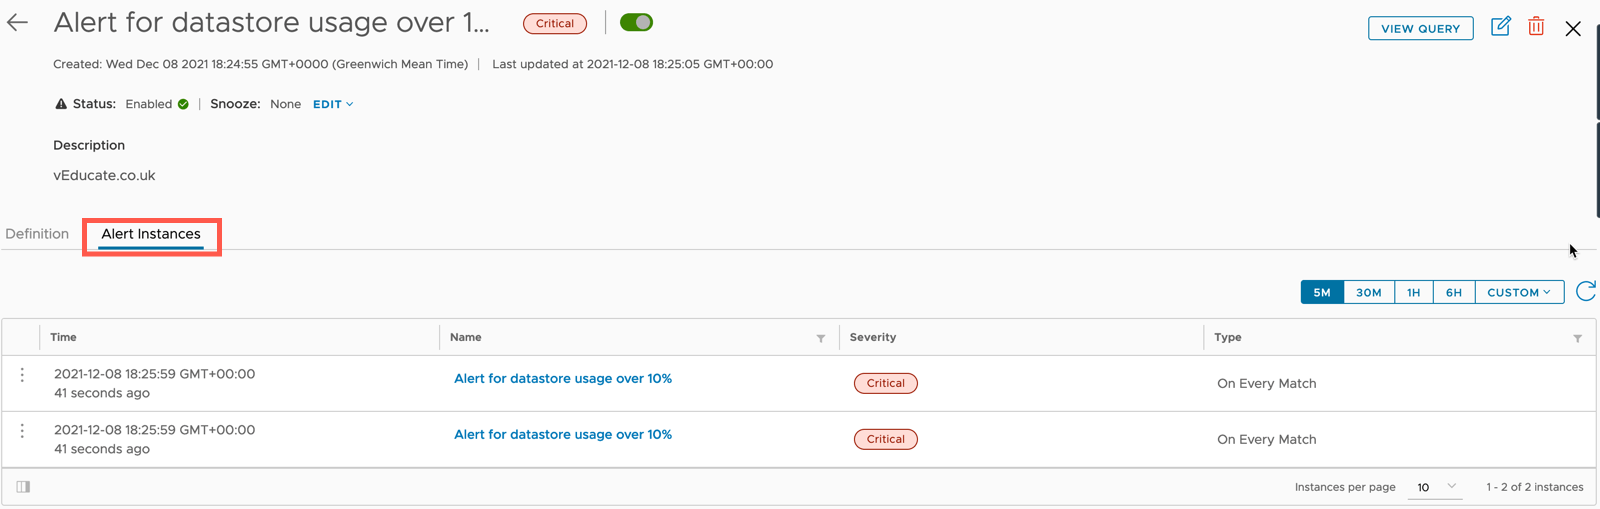Viewport: 1600px width, 509px height.
Task: Click the VIEW QUERY button
Action: pyautogui.click(x=1420, y=28)
